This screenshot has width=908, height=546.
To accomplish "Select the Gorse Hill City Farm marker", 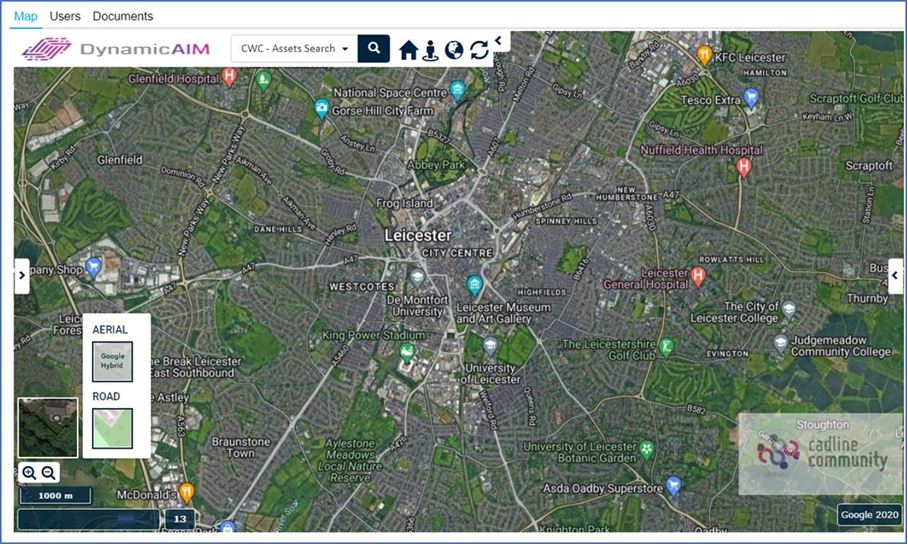I will pyautogui.click(x=321, y=108).
